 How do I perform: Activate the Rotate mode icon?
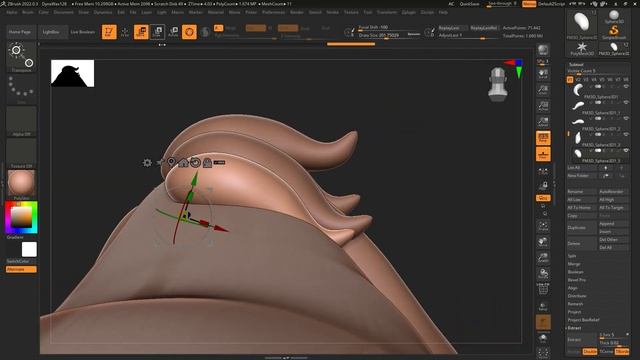point(173,32)
